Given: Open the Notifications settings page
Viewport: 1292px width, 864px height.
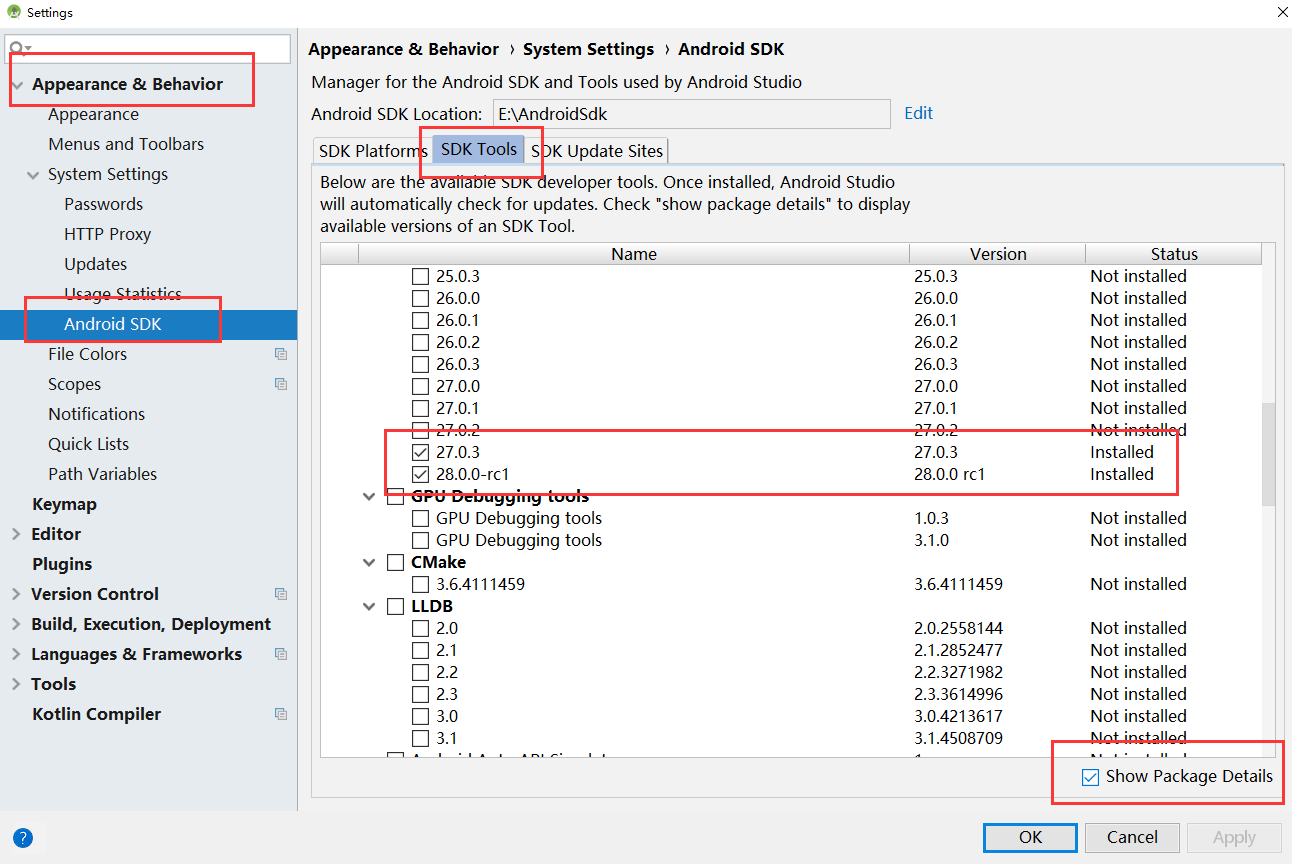Looking at the screenshot, I should click(x=96, y=414).
